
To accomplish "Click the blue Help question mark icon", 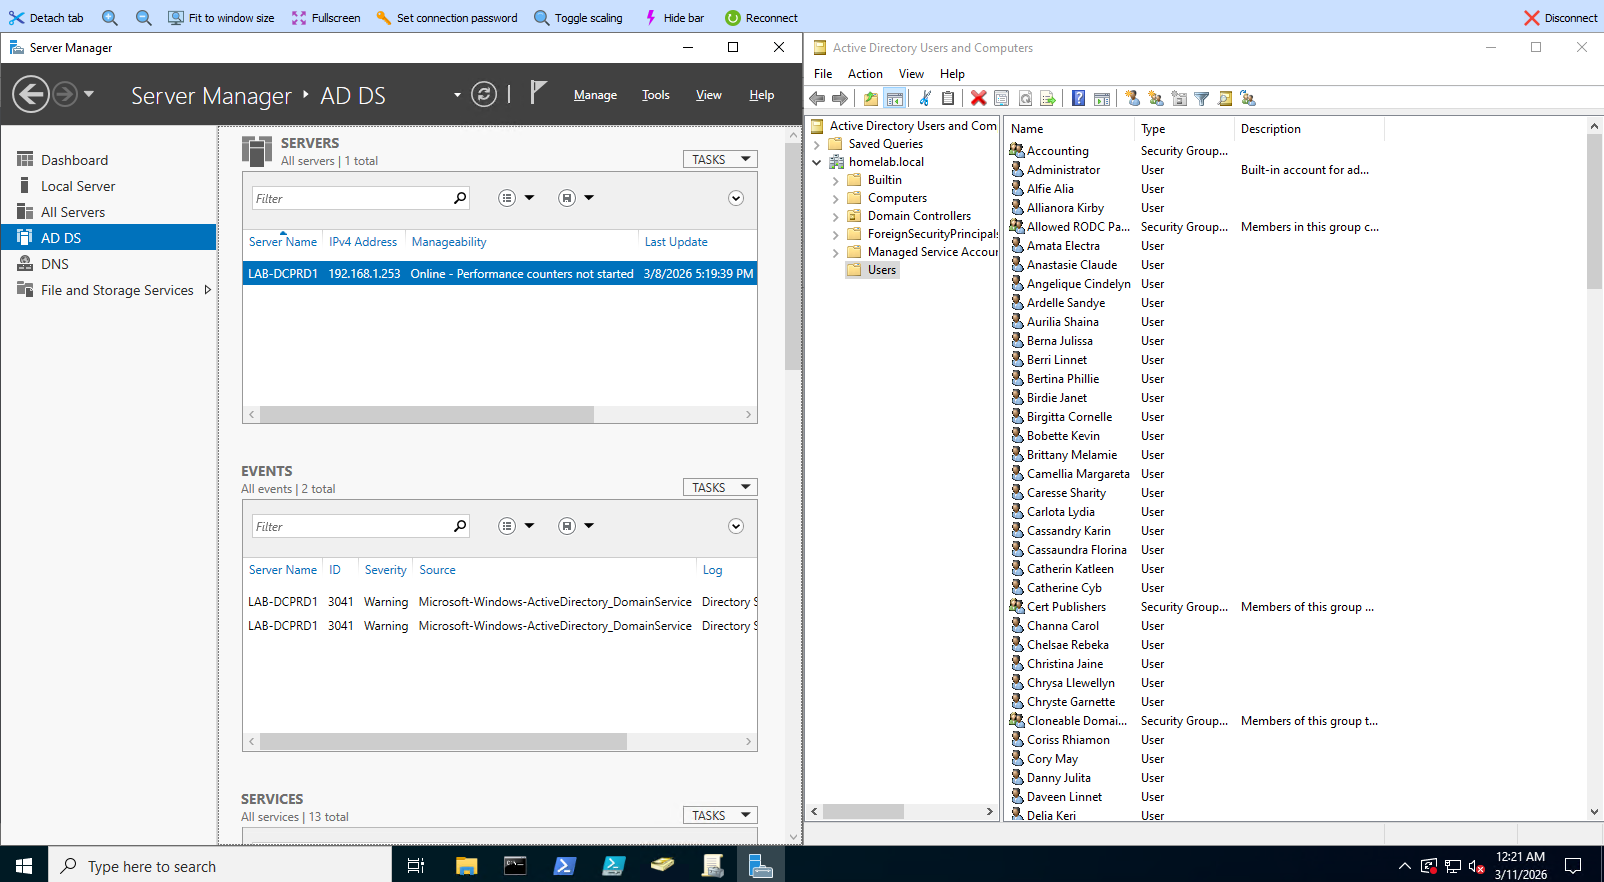I will pos(1078,98).
